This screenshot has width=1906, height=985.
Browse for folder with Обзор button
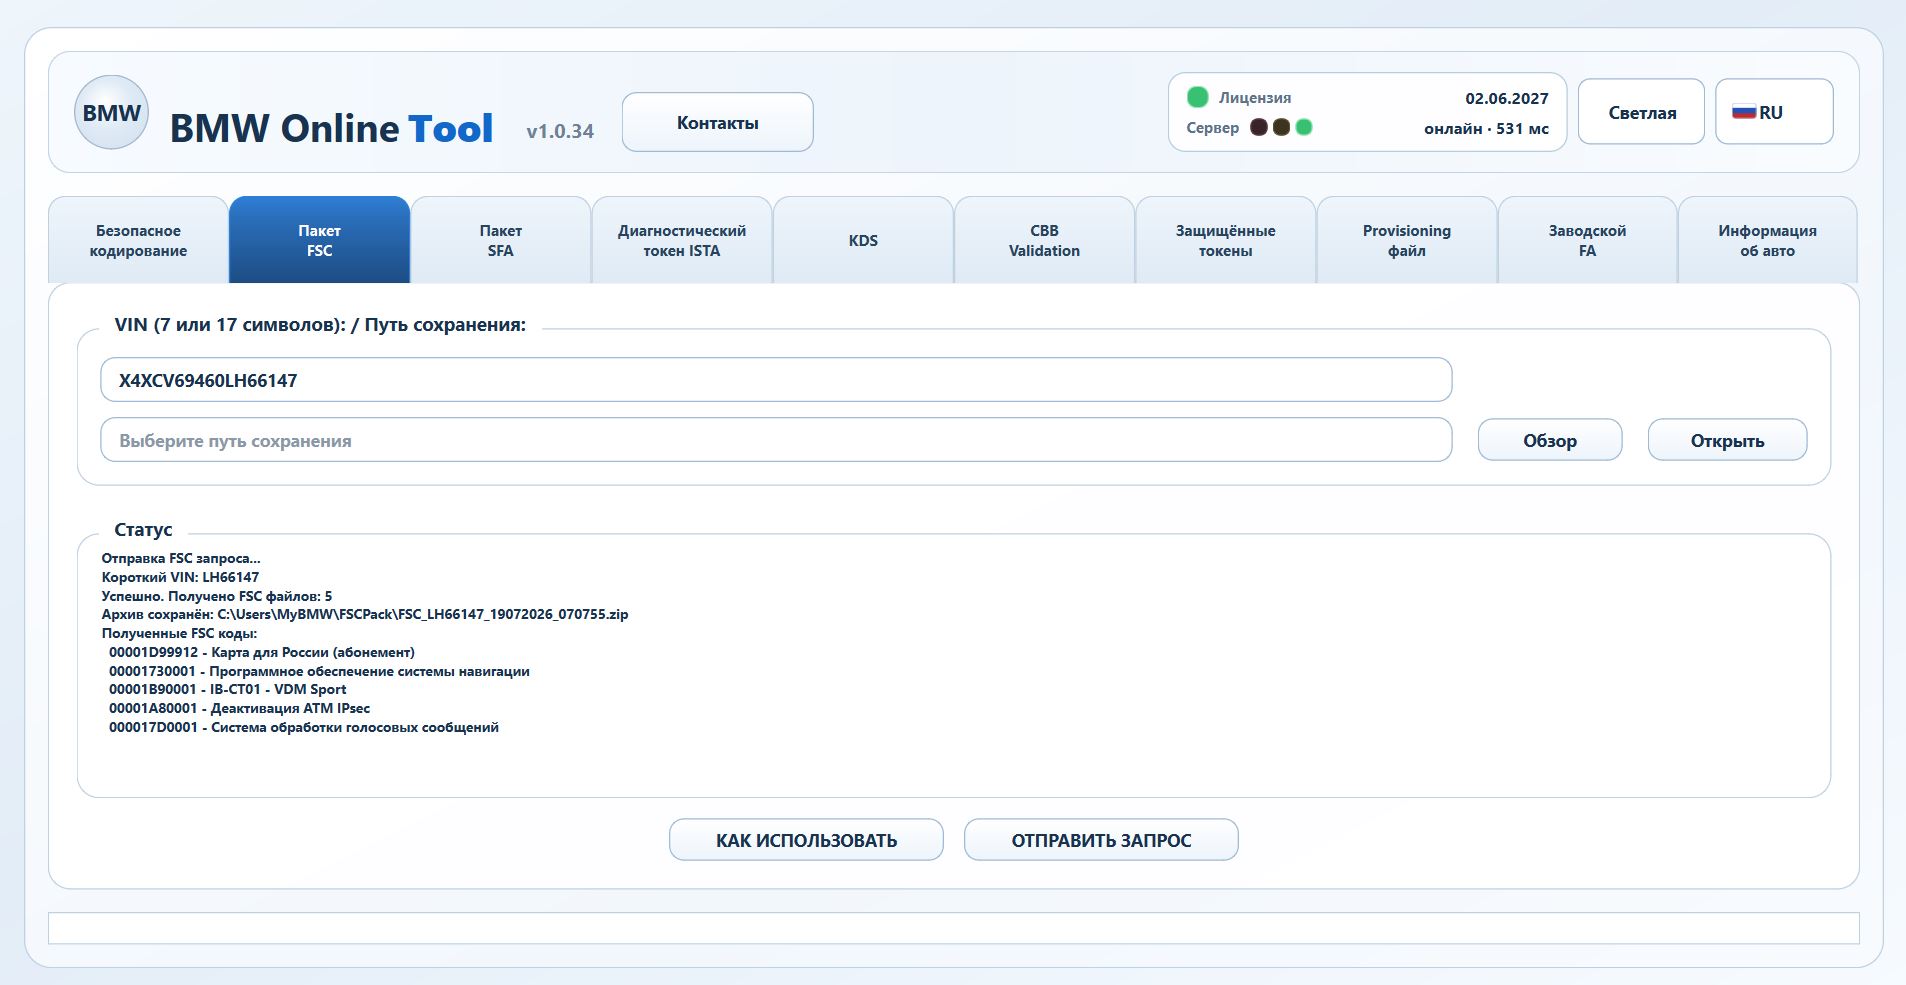coord(1550,440)
